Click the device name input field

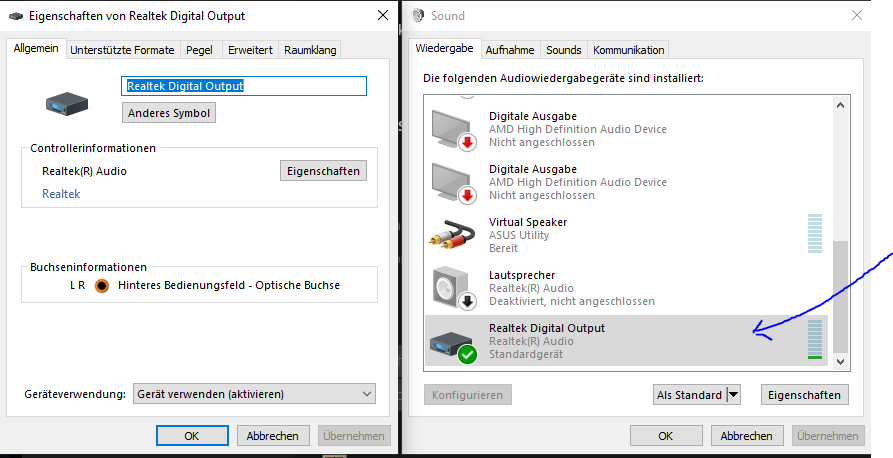244,86
